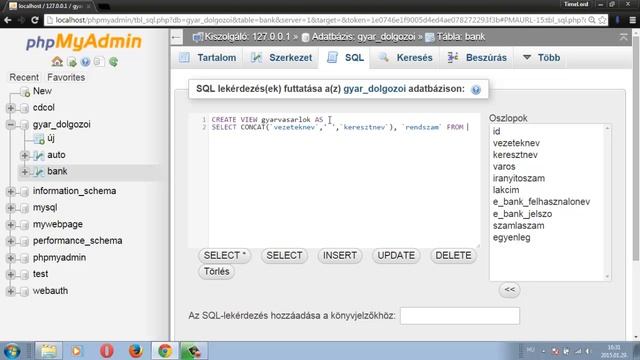Launch Opera from the taskbar

[x=107, y=351]
